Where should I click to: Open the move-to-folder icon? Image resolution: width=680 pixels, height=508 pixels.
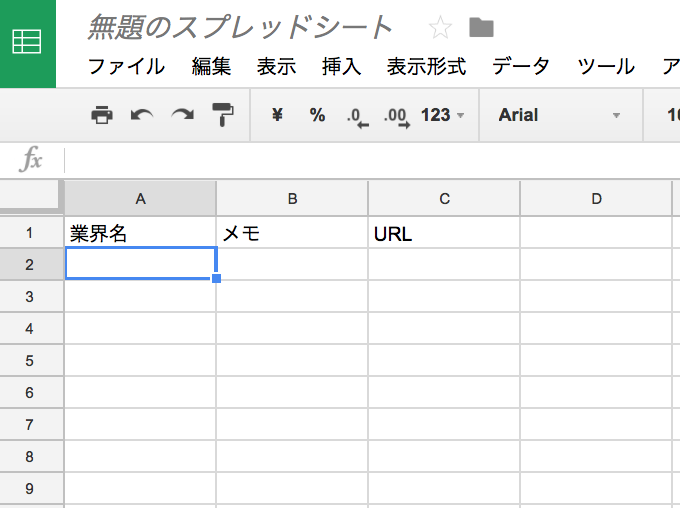(x=482, y=28)
